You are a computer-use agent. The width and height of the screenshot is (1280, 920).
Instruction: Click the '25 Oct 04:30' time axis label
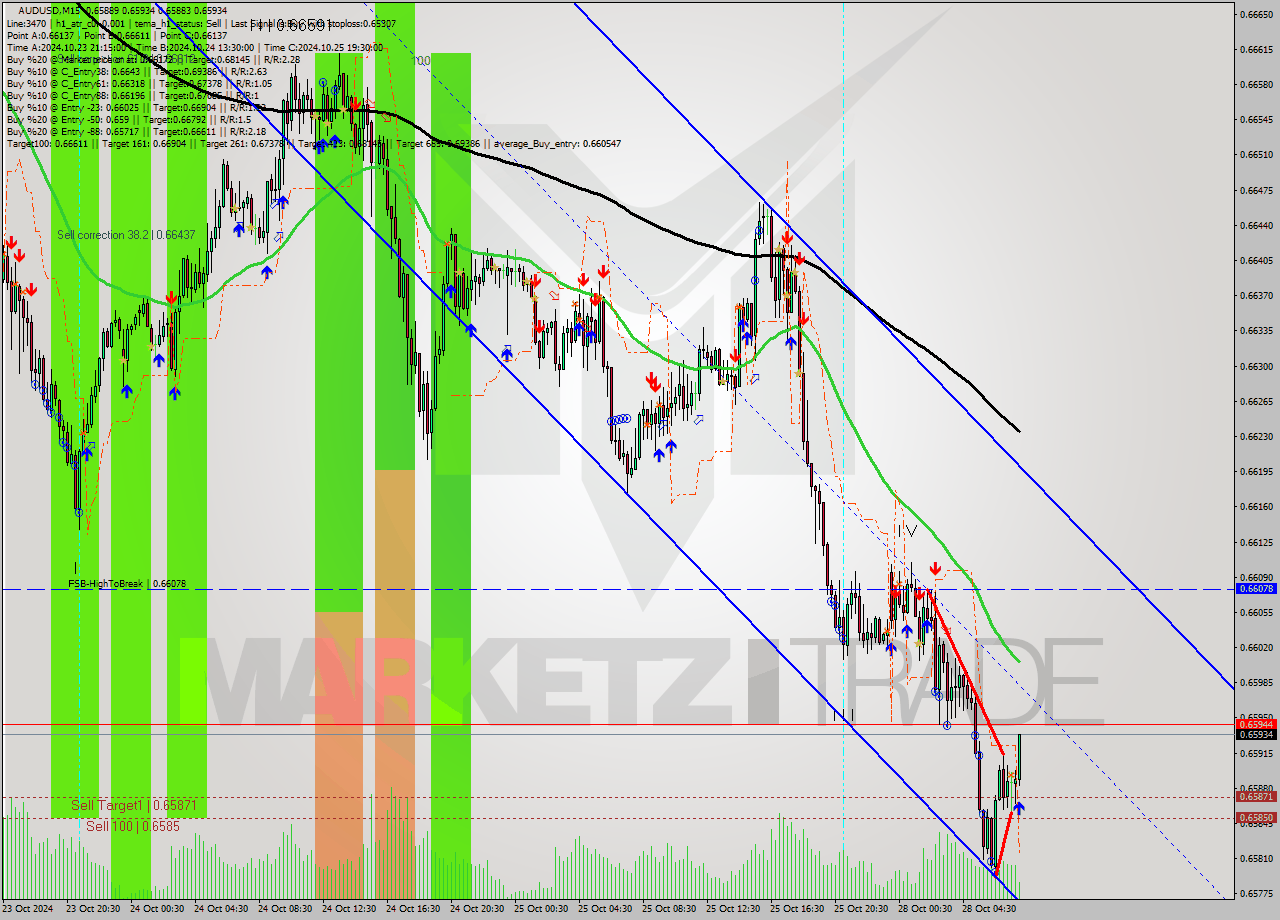(606, 909)
